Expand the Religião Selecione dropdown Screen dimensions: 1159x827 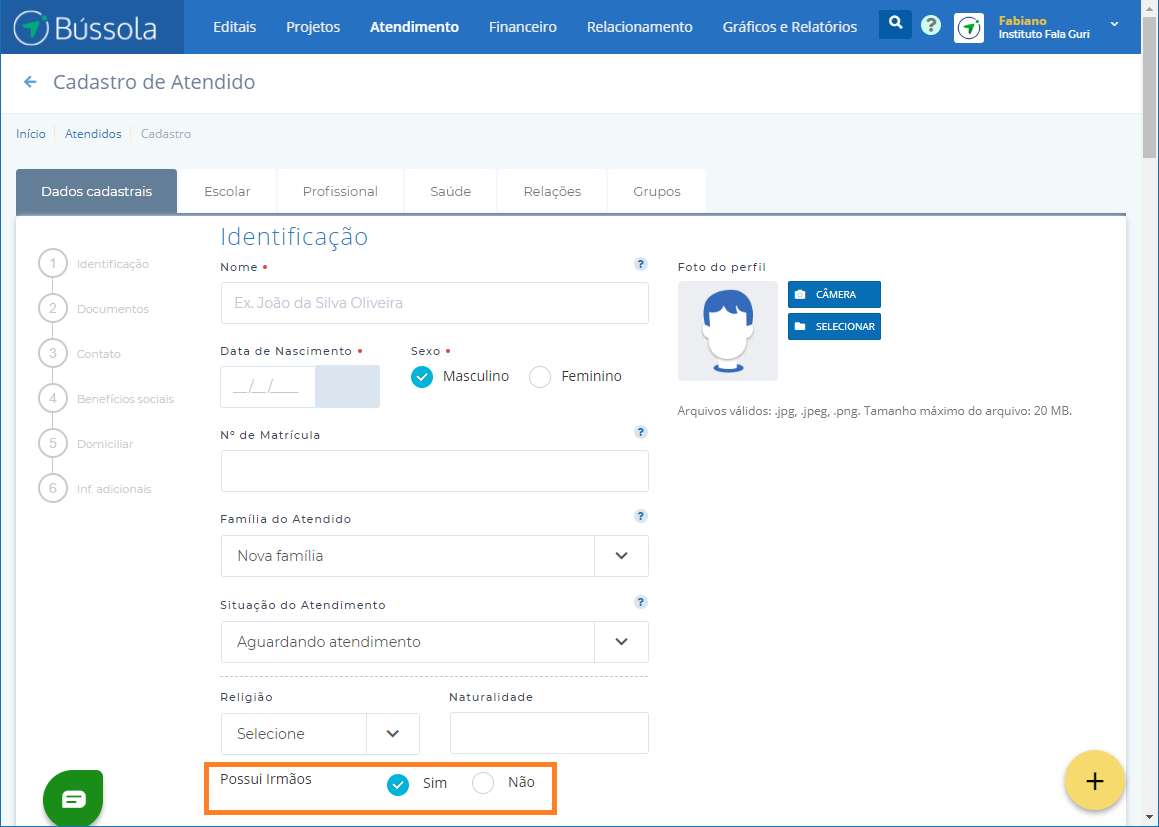point(393,734)
